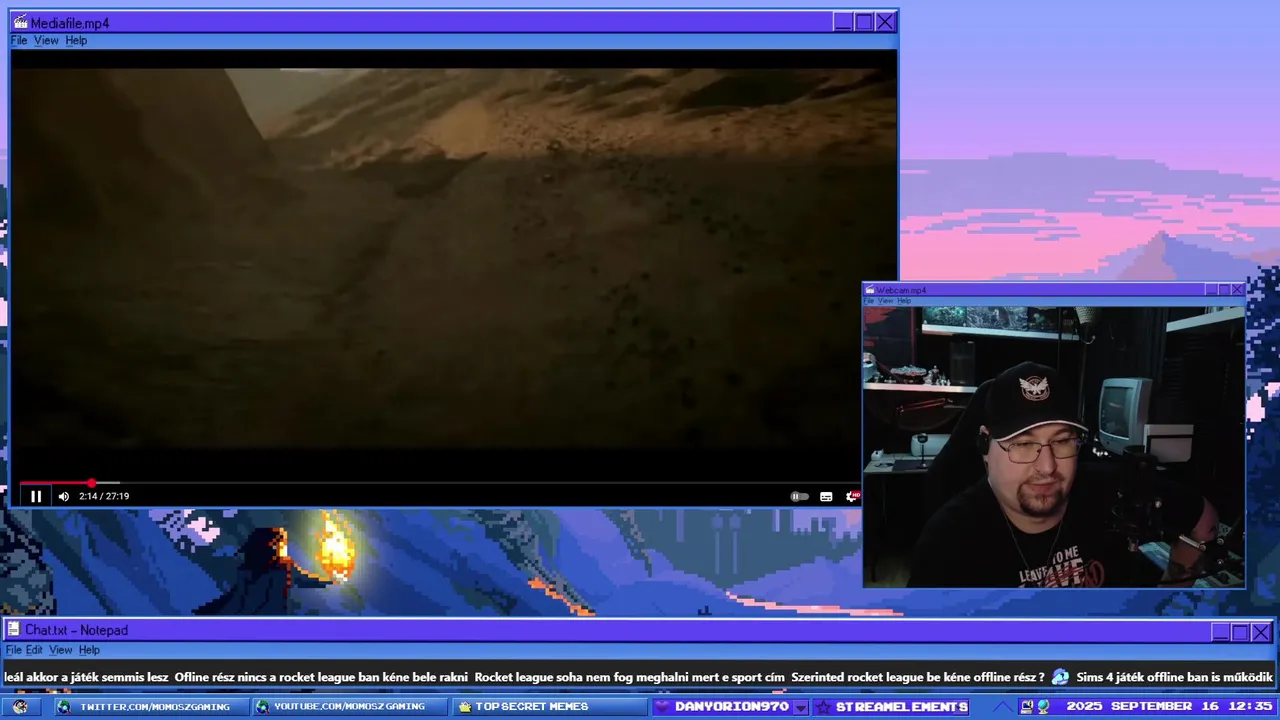1280x720 pixels.
Task: Expand dropdown arrow next to DANYORION970
Action: [800, 707]
